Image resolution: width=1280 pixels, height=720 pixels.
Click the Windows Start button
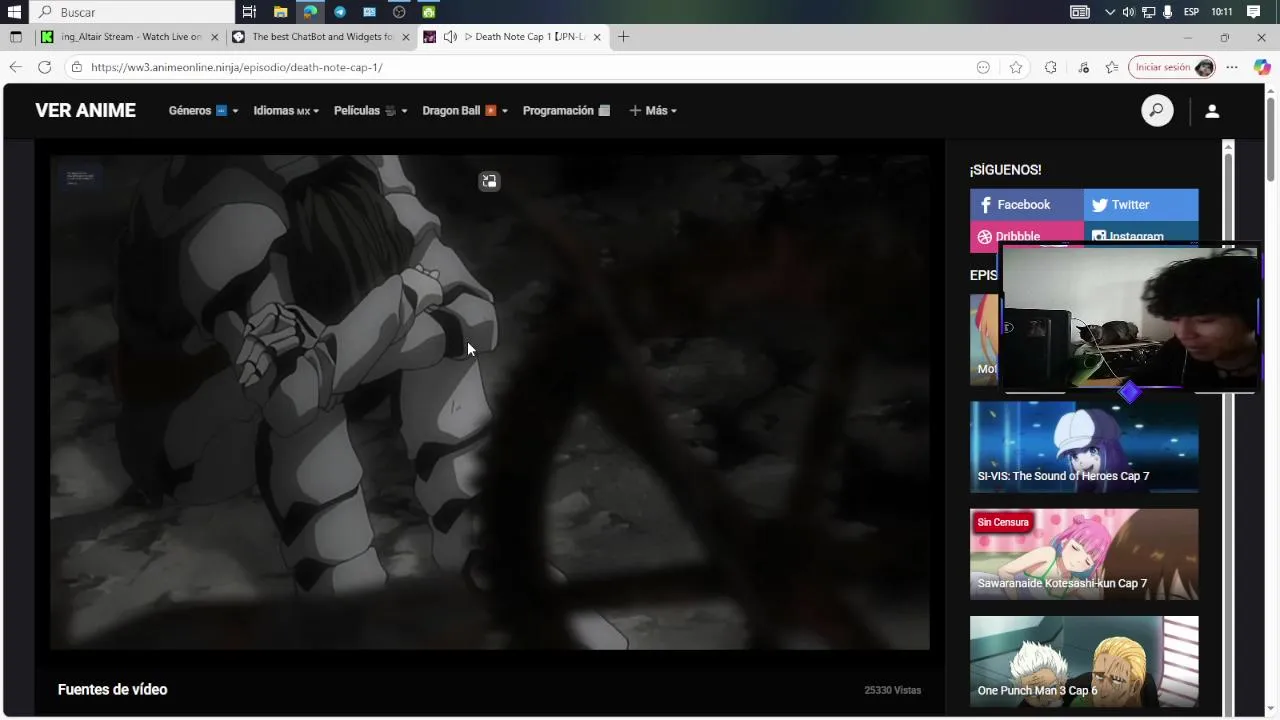pos(14,12)
